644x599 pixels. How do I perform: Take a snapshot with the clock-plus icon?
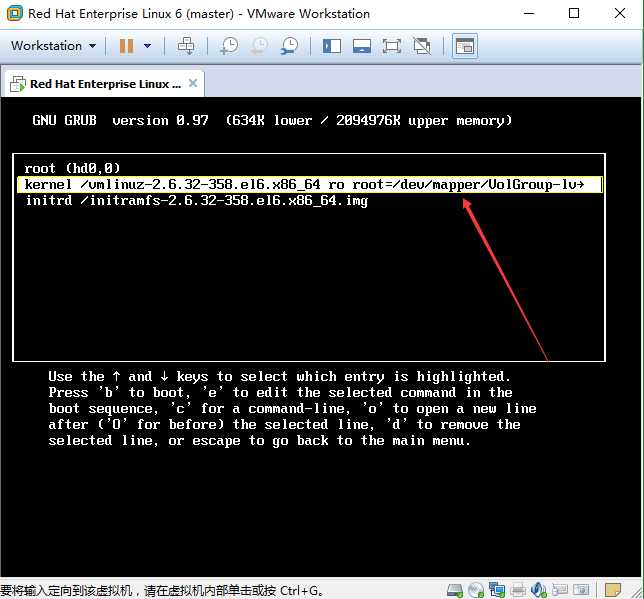point(228,46)
